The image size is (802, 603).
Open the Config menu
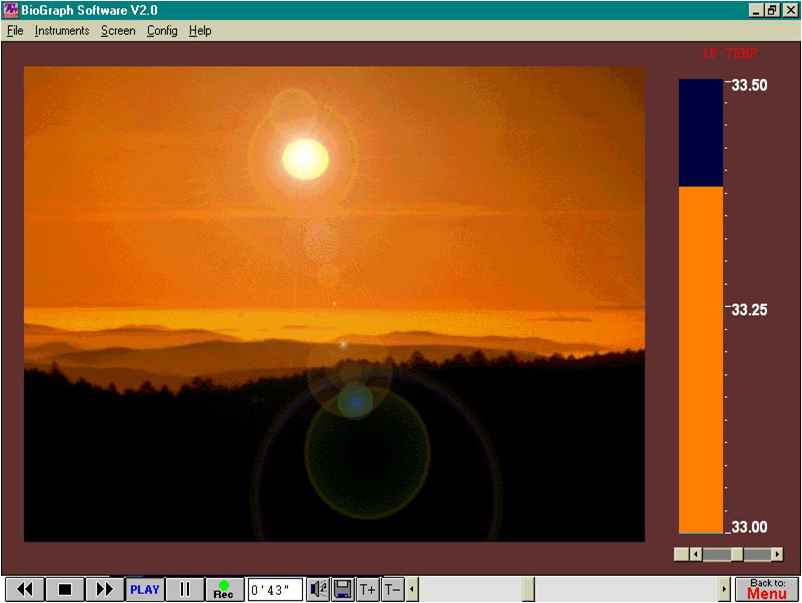pyautogui.click(x=162, y=31)
